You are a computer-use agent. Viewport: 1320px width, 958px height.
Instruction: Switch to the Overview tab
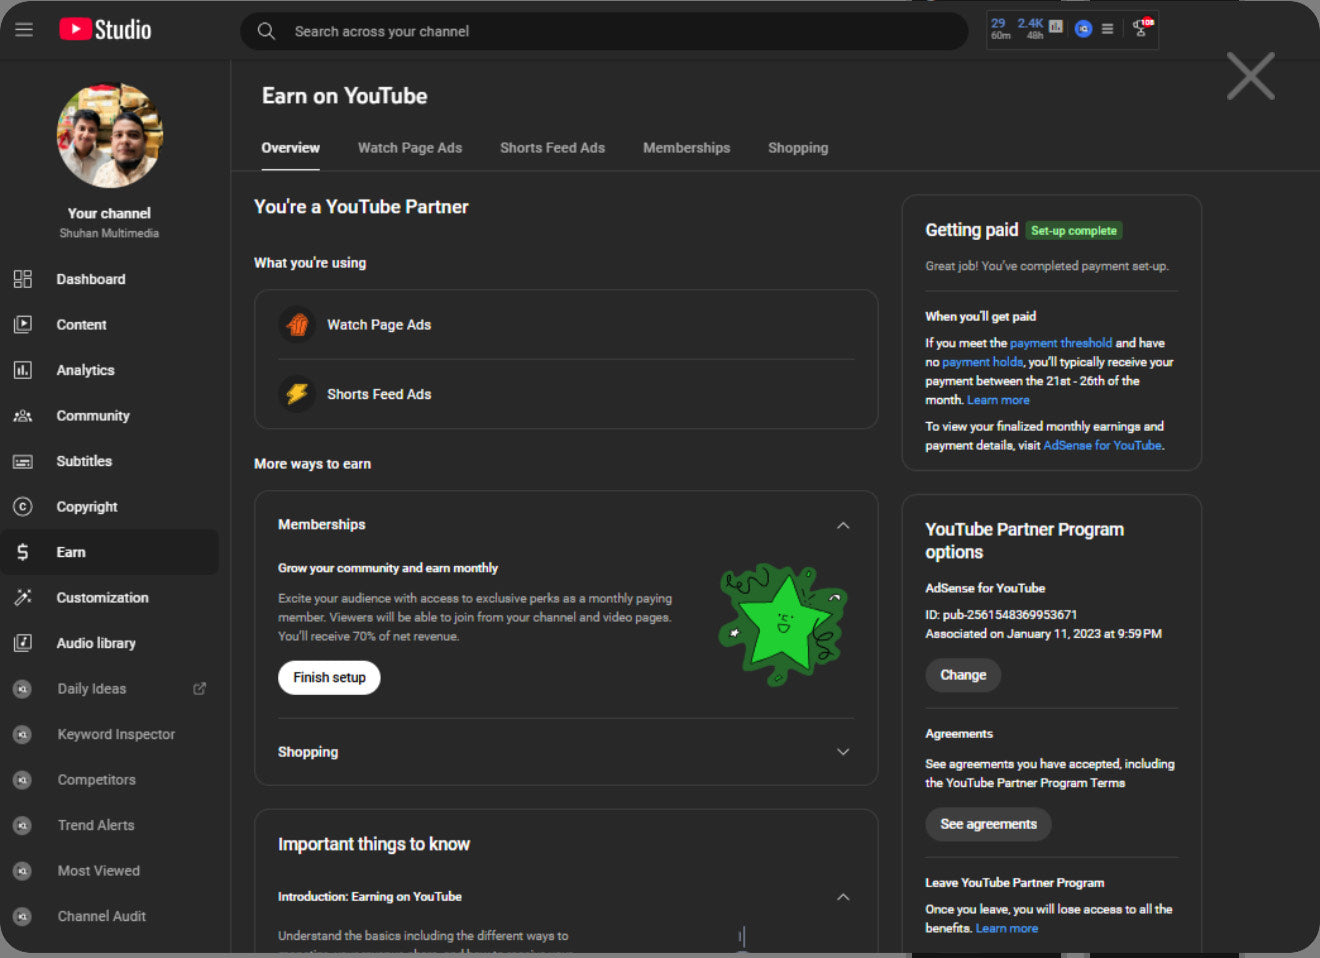290,147
